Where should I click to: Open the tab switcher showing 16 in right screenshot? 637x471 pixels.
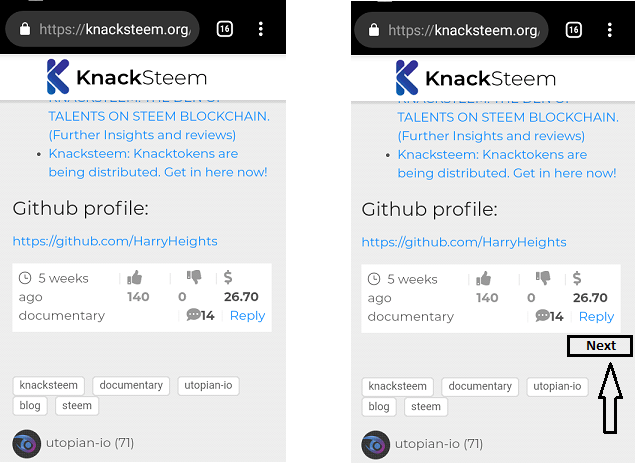pos(573,30)
